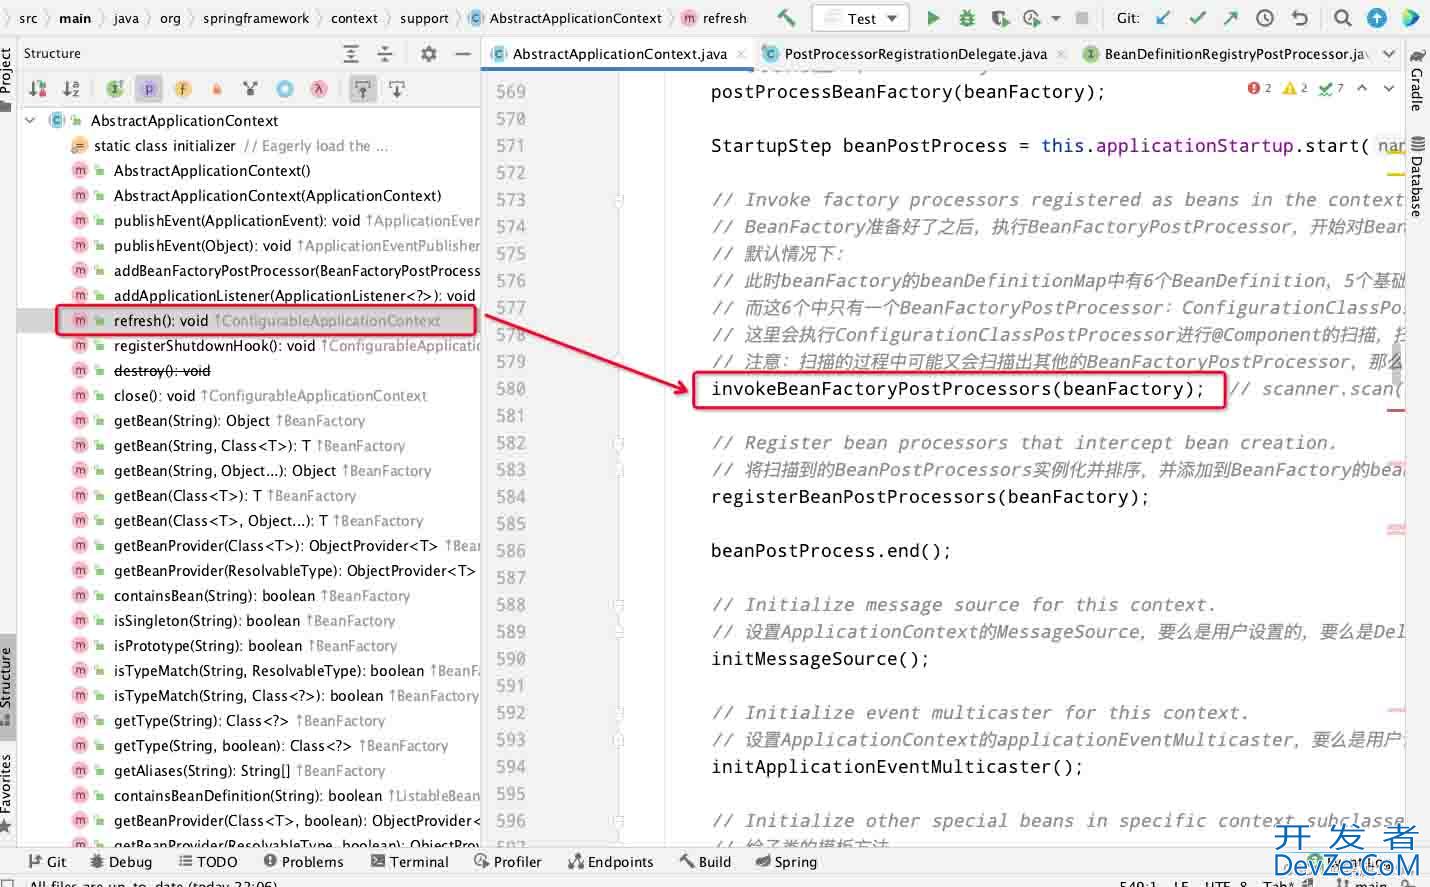The height and width of the screenshot is (887, 1430).
Task: Click the Group by implemented interfaces fork icon
Action: click(x=251, y=89)
